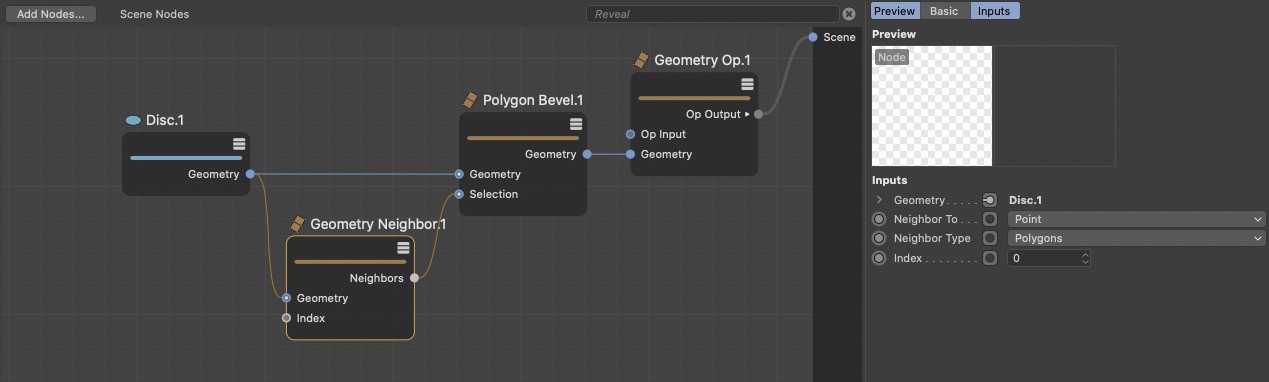Open the Polygon Bevel.1 node menu icon

[576, 124]
